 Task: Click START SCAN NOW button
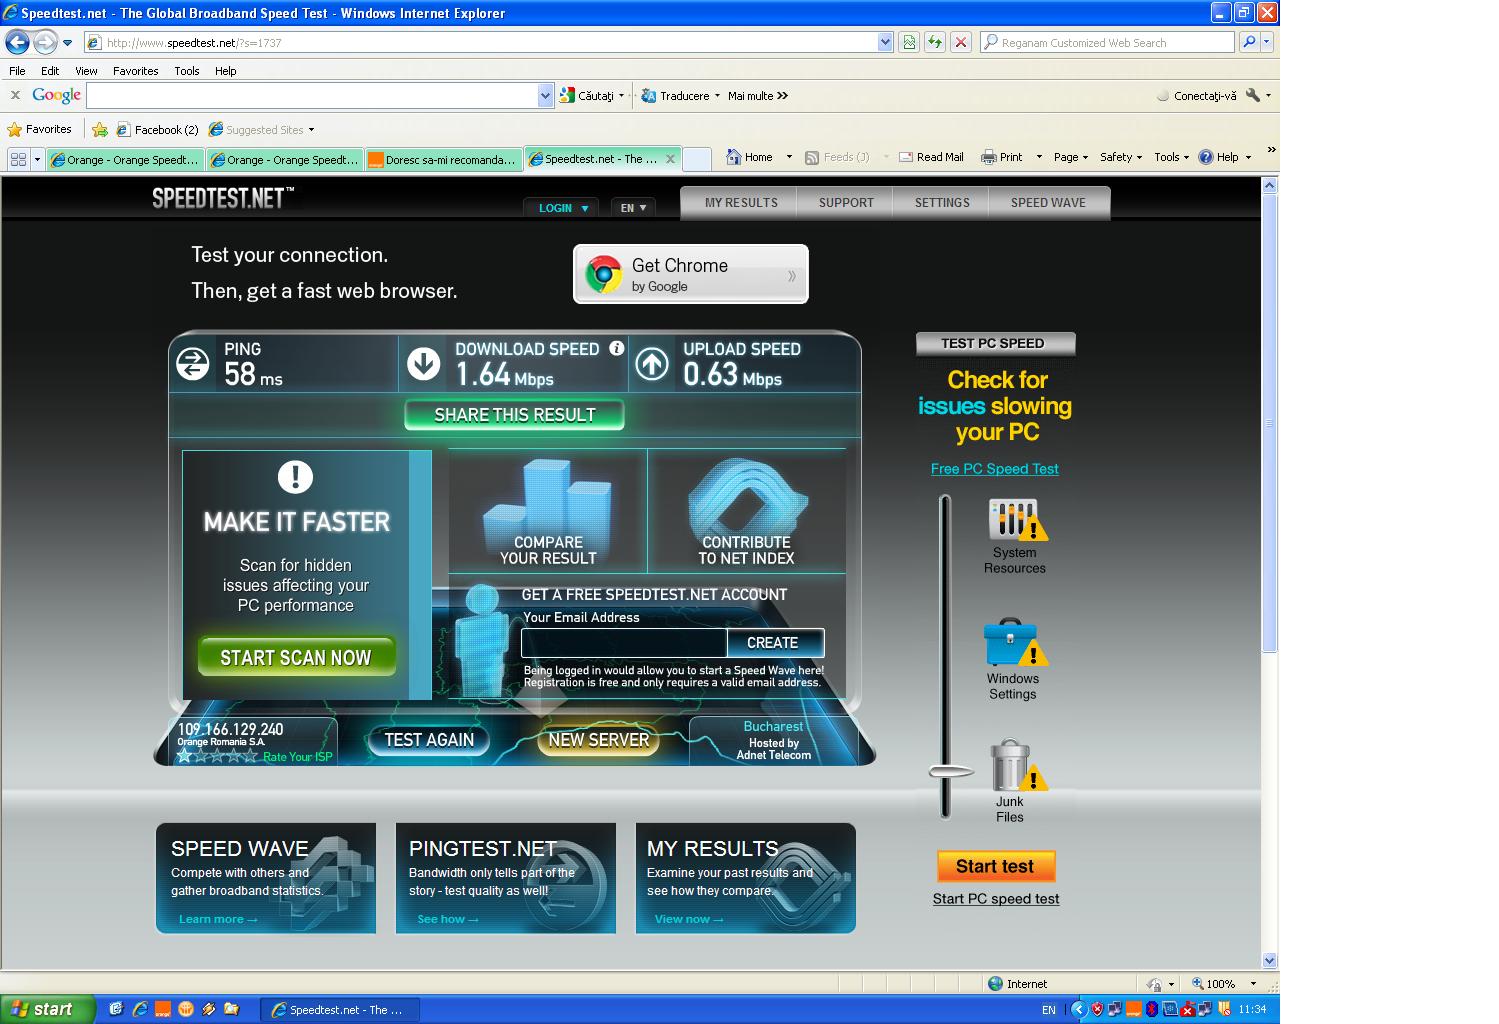pos(296,657)
